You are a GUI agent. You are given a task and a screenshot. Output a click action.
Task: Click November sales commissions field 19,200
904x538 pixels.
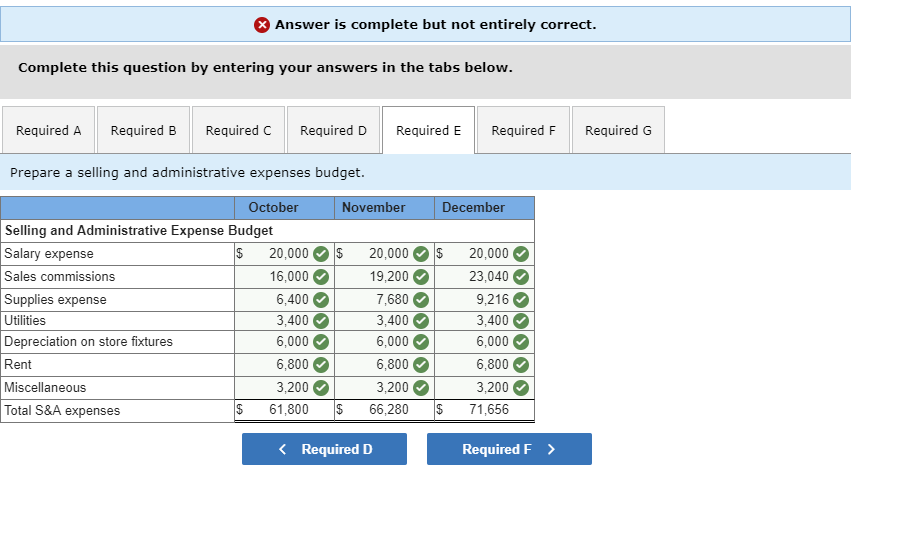(x=385, y=277)
